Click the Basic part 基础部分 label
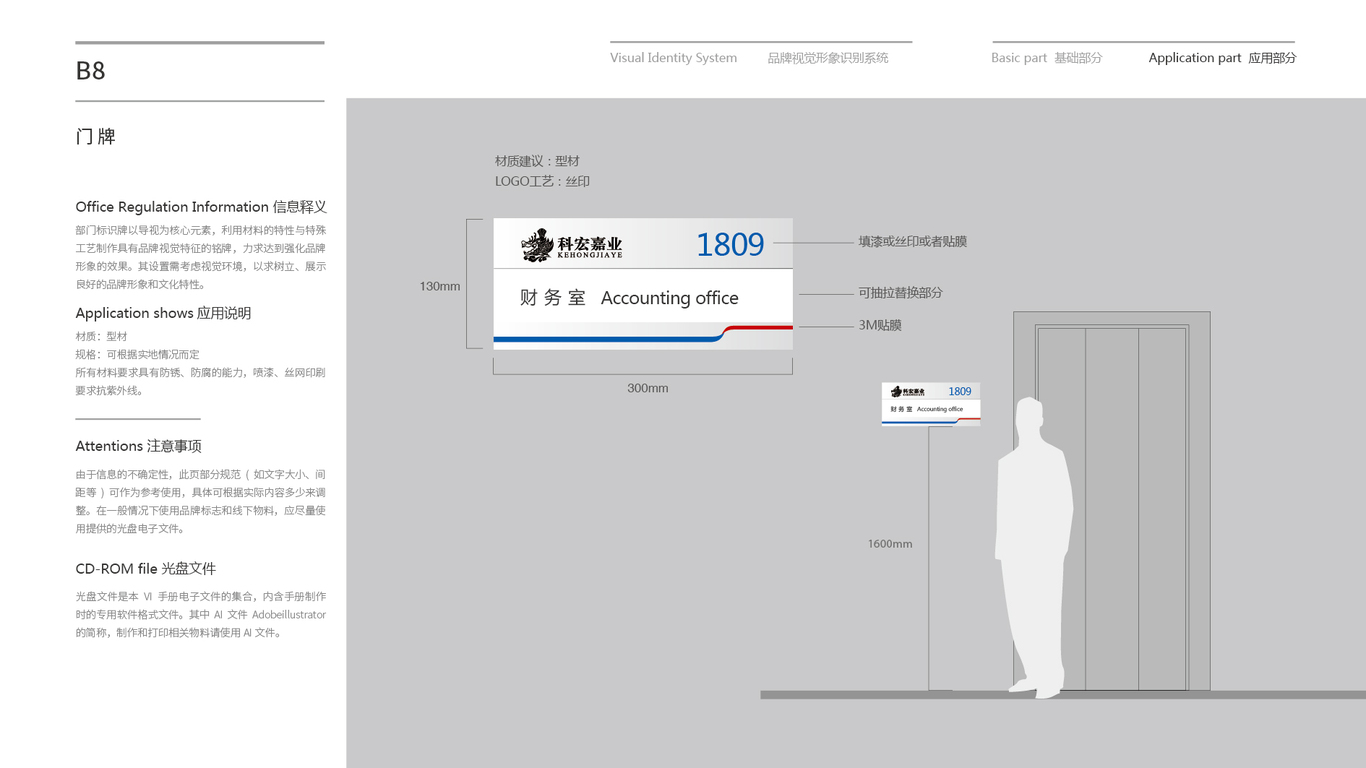The width and height of the screenshot is (1366, 768). coord(1047,58)
